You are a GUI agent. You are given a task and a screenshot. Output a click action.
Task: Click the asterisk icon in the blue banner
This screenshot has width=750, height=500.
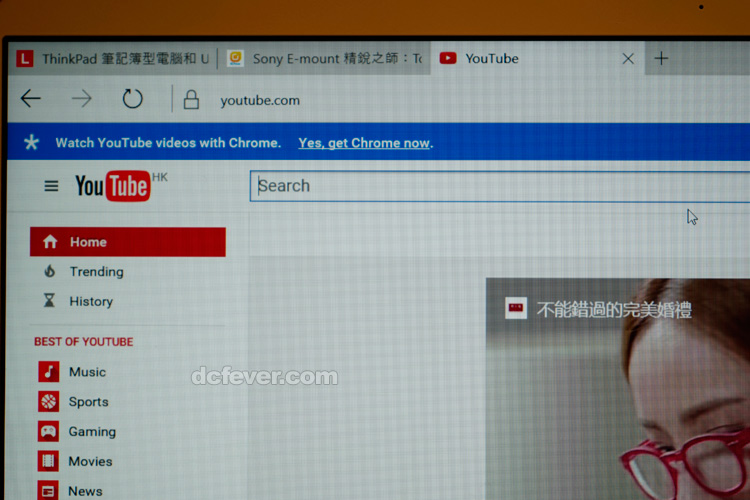point(32,143)
